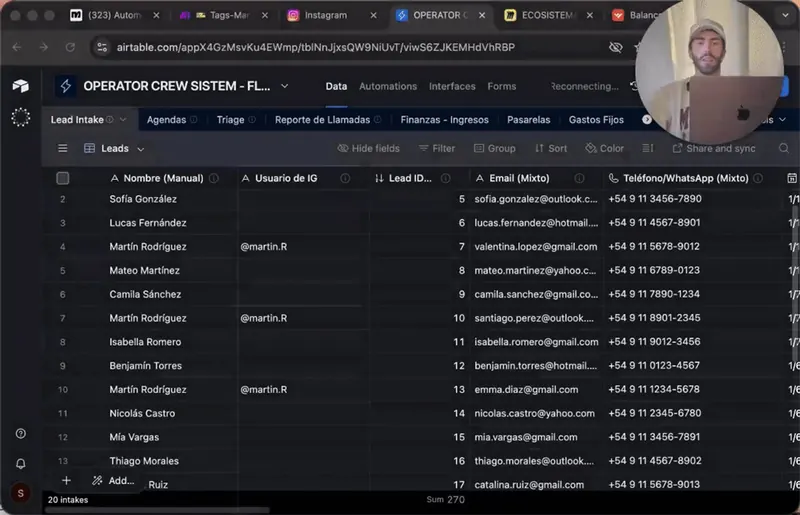800x515 pixels.
Task: Reload the page
Action: click(70, 47)
